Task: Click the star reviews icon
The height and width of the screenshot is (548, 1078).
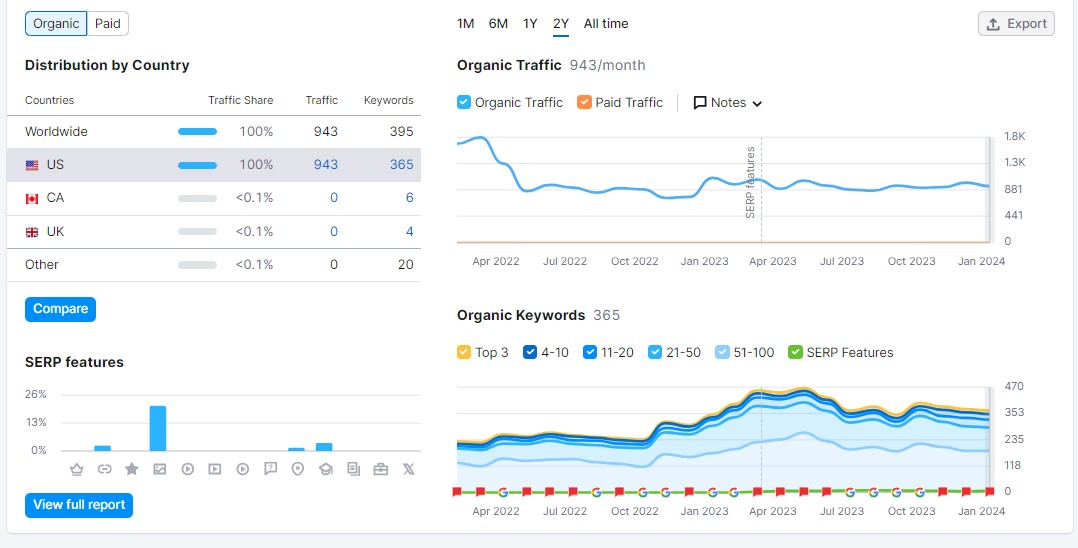Action: coord(132,469)
